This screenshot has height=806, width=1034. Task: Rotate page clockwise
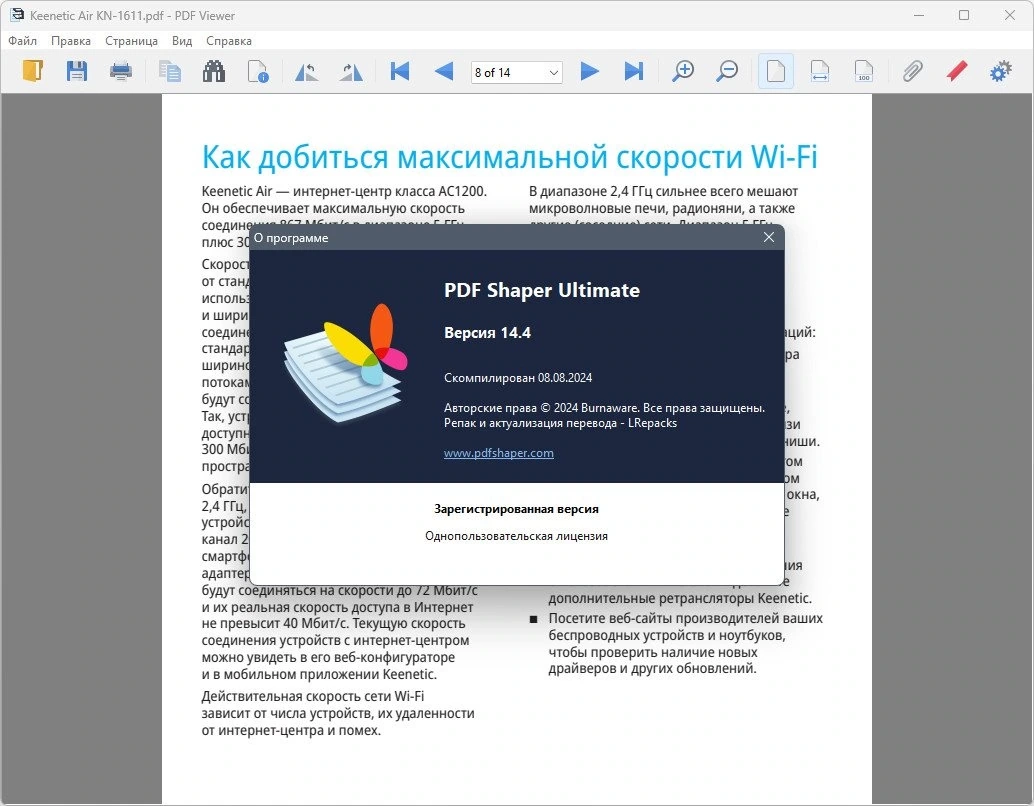351,71
